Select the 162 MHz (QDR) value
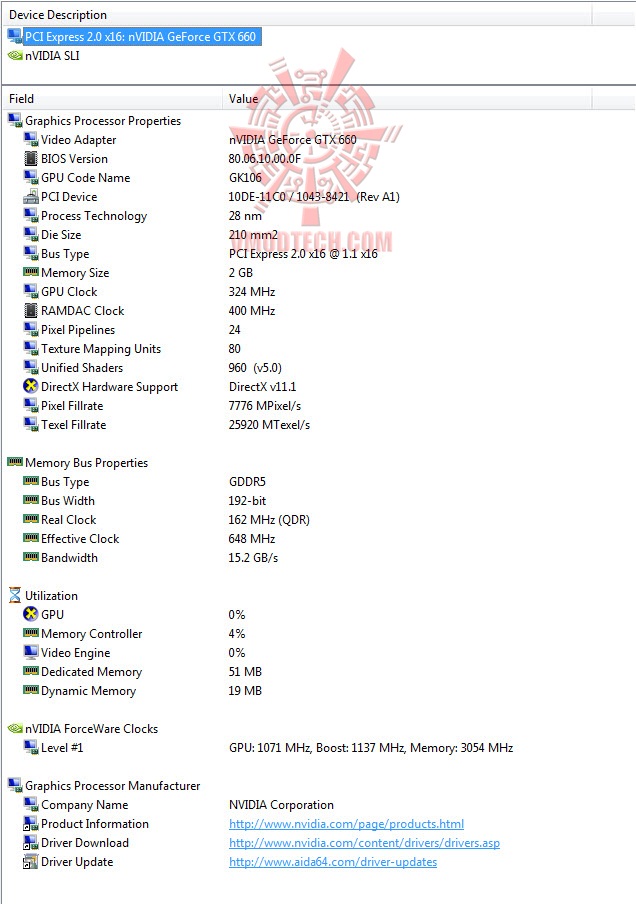 coord(269,520)
